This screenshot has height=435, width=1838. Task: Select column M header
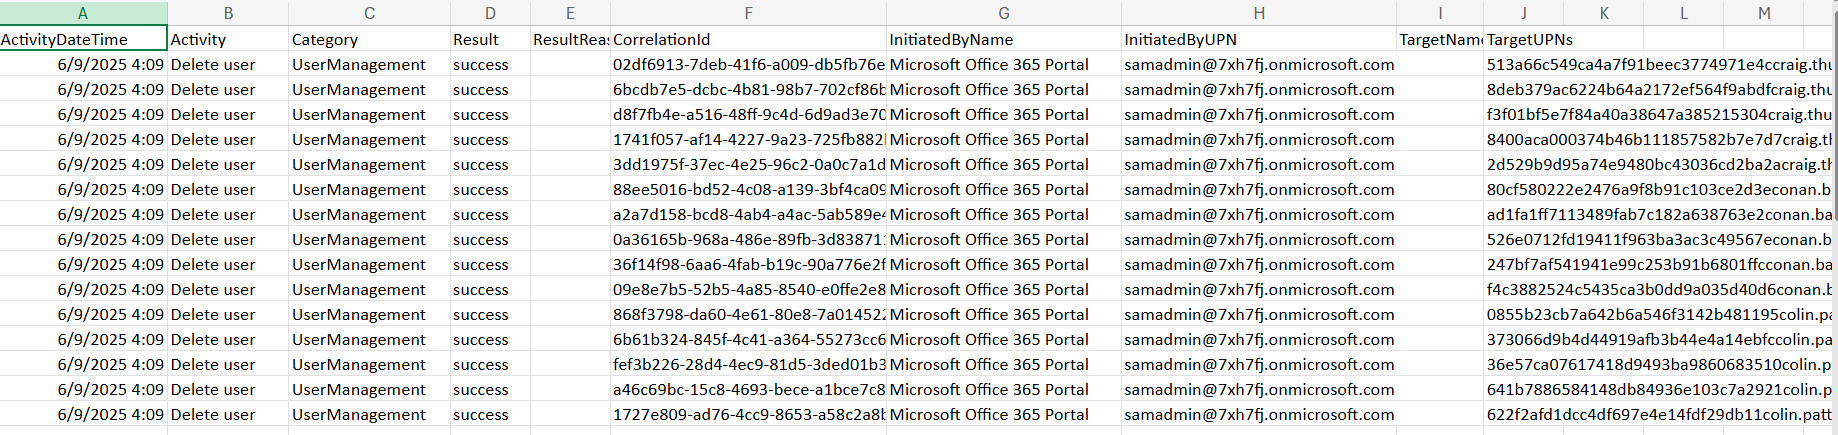click(x=1764, y=13)
